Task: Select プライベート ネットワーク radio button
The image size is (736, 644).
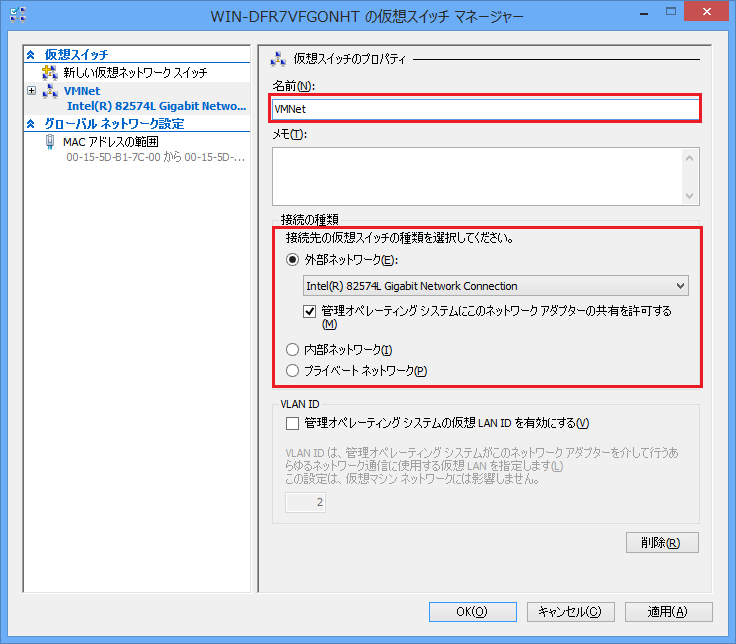Action: click(292, 371)
